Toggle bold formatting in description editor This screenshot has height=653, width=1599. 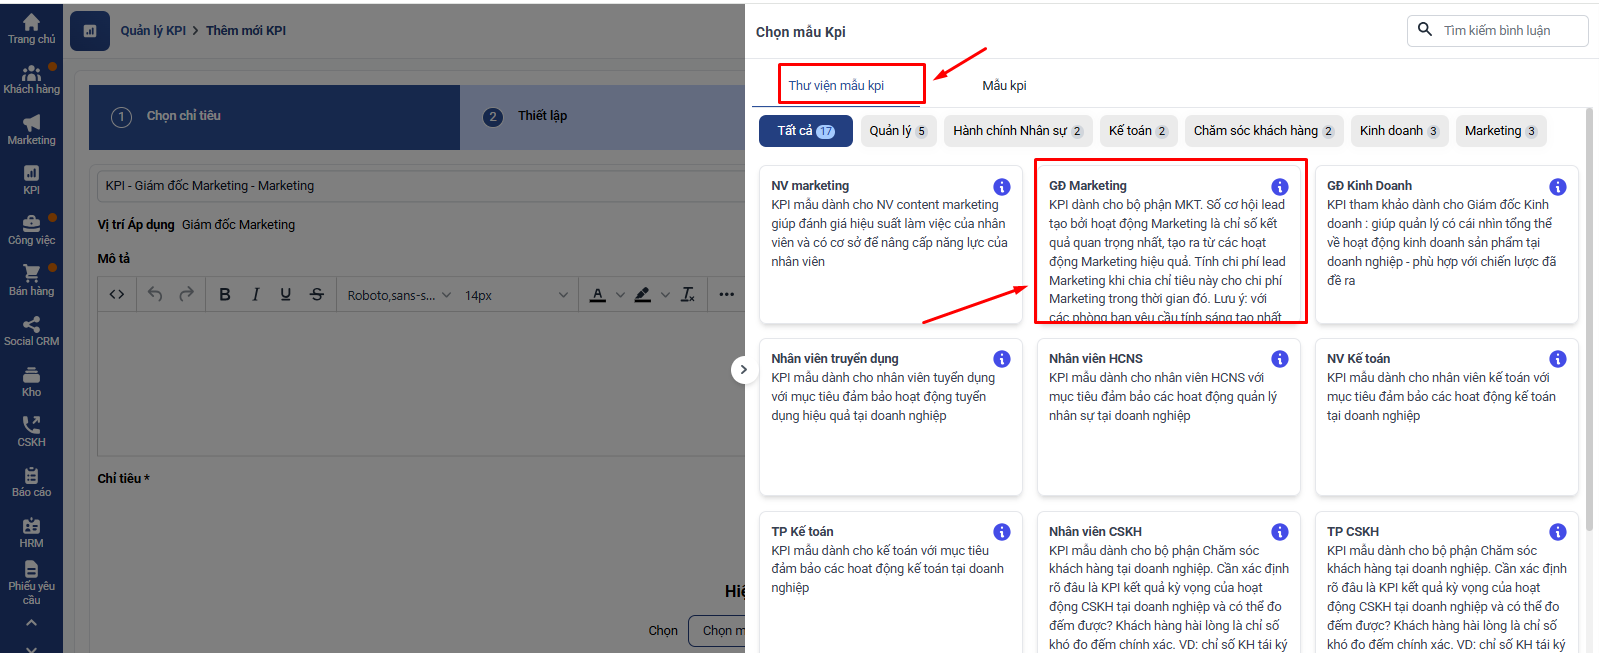pos(224,294)
